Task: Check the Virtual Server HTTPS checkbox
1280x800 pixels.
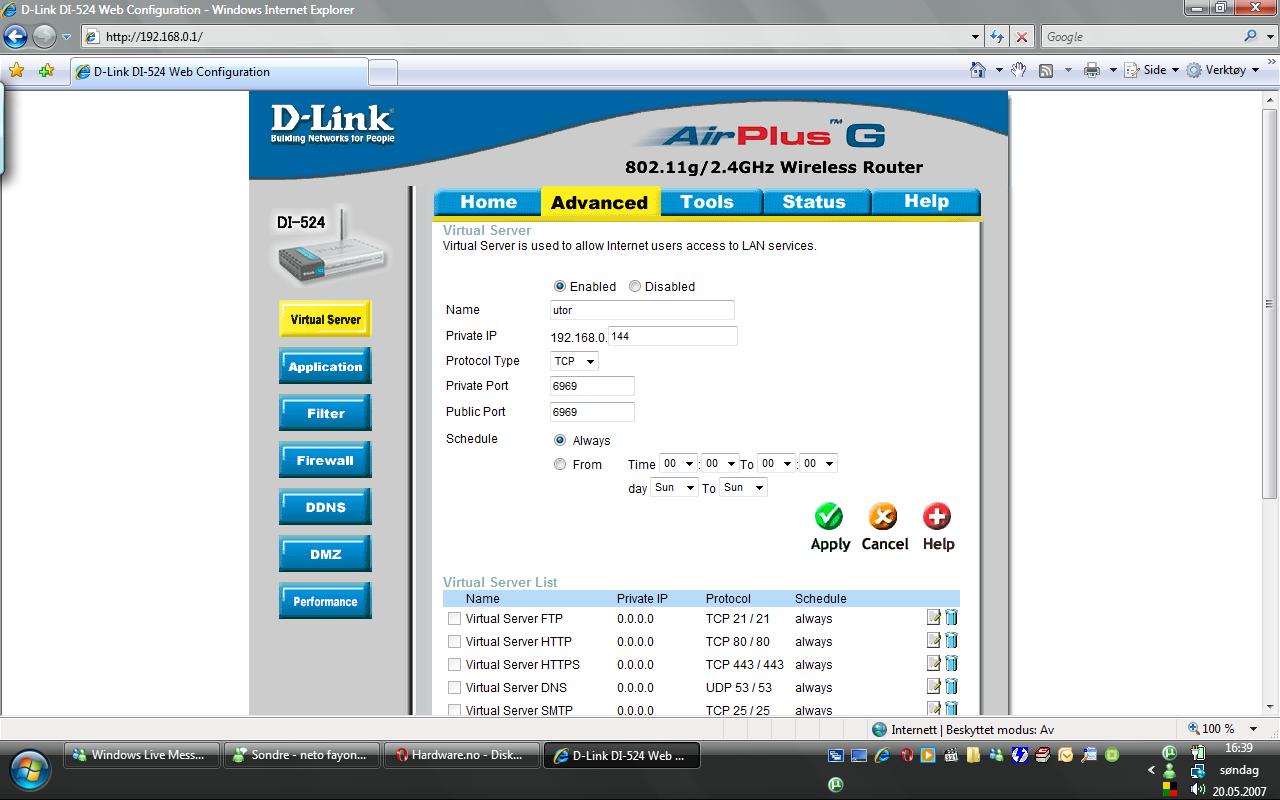Action: [x=455, y=664]
